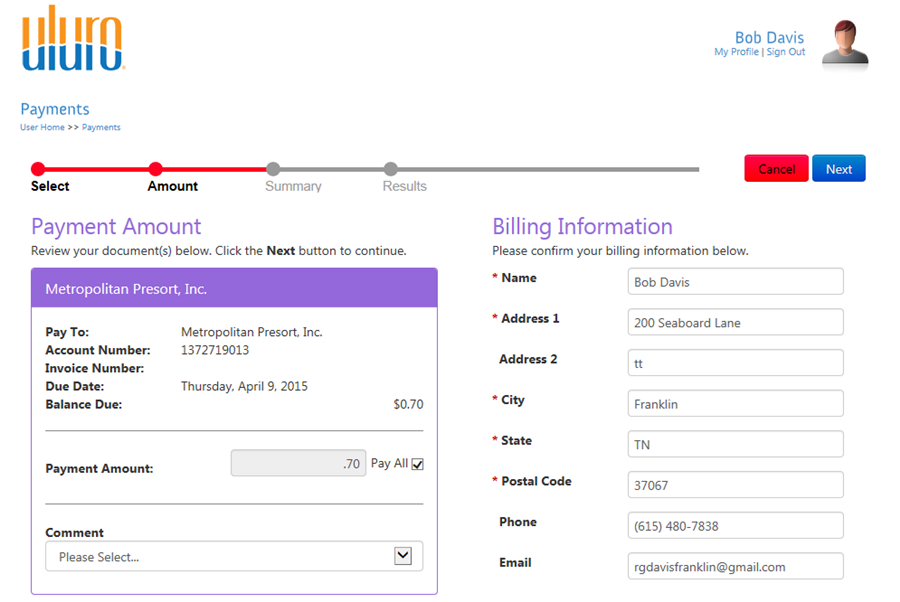The height and width of the screenshot is (602, 900).
Task: Open My Profile link
Action: 735,52
